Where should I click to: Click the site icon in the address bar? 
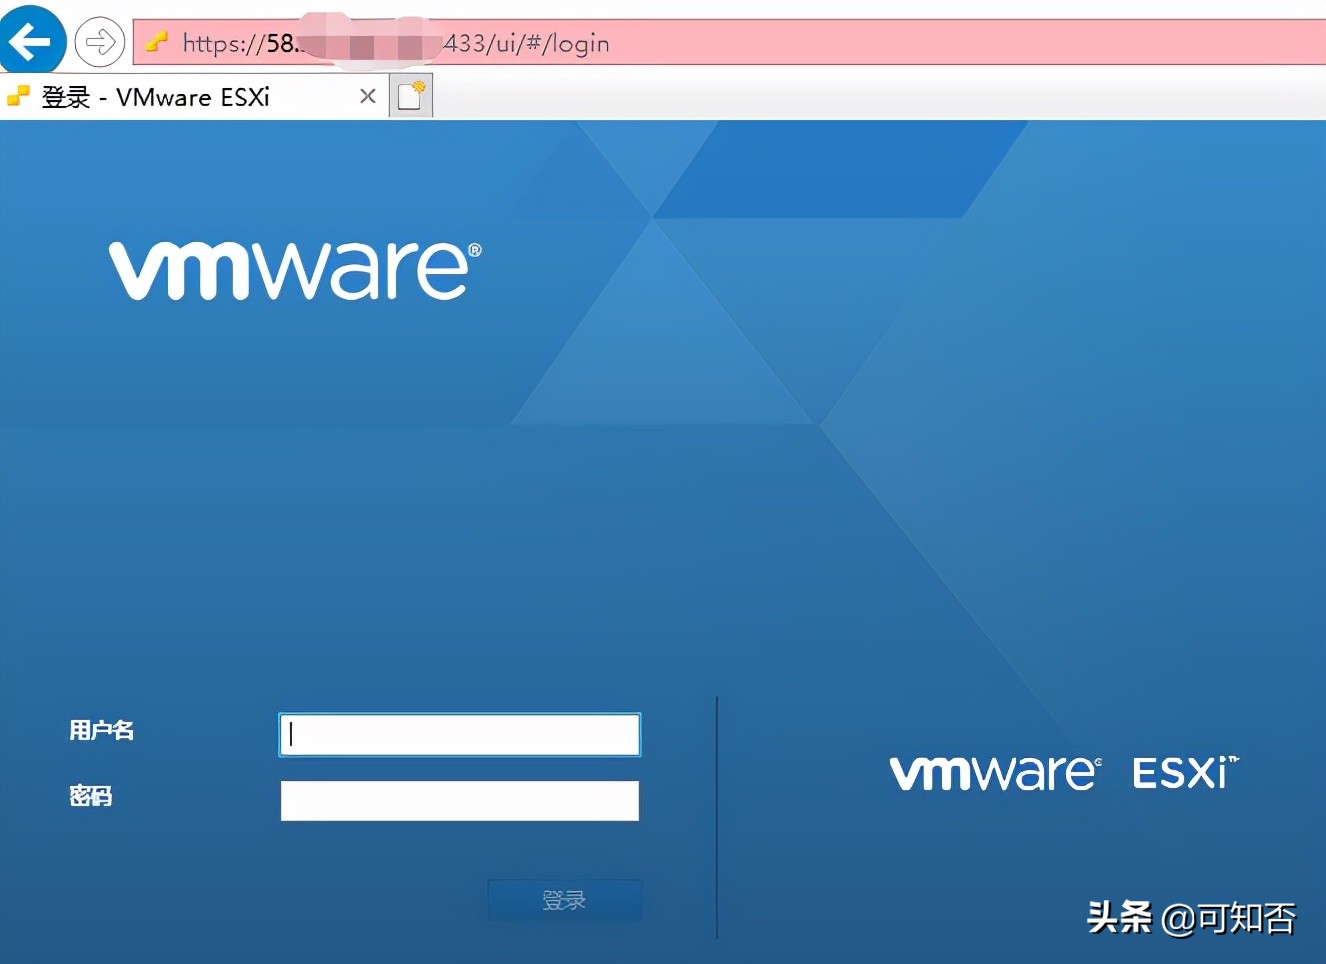point(157,42)
